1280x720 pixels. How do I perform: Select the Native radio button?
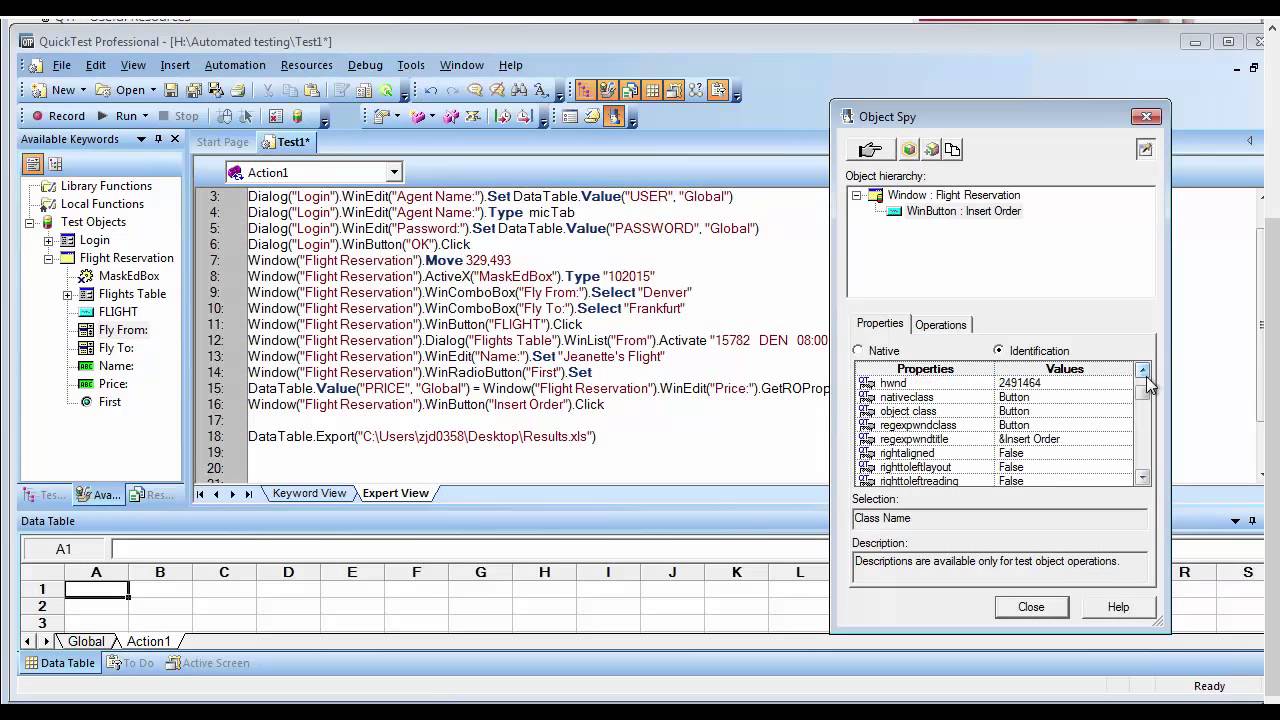tap(858, 350)
